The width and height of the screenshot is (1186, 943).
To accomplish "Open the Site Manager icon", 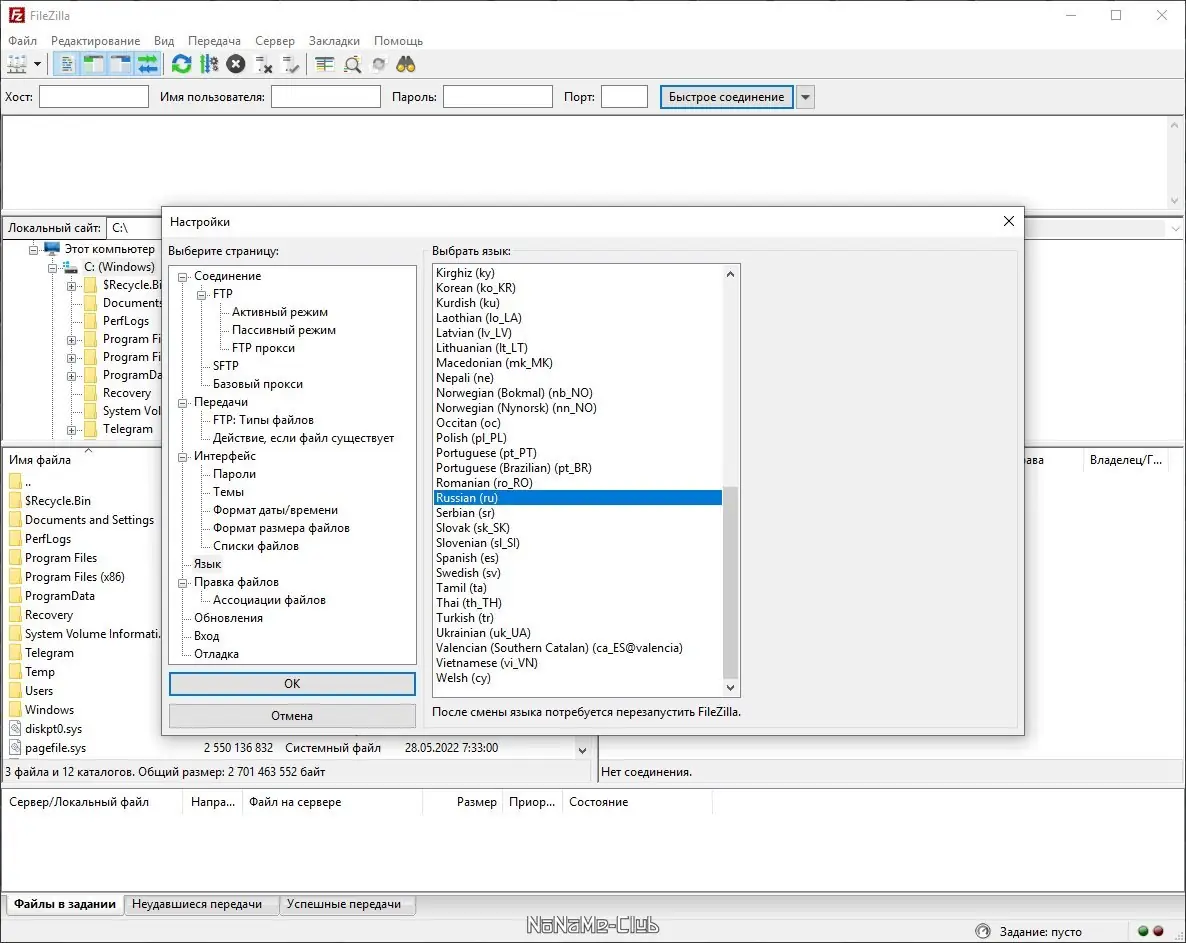I will click(17, 65).
